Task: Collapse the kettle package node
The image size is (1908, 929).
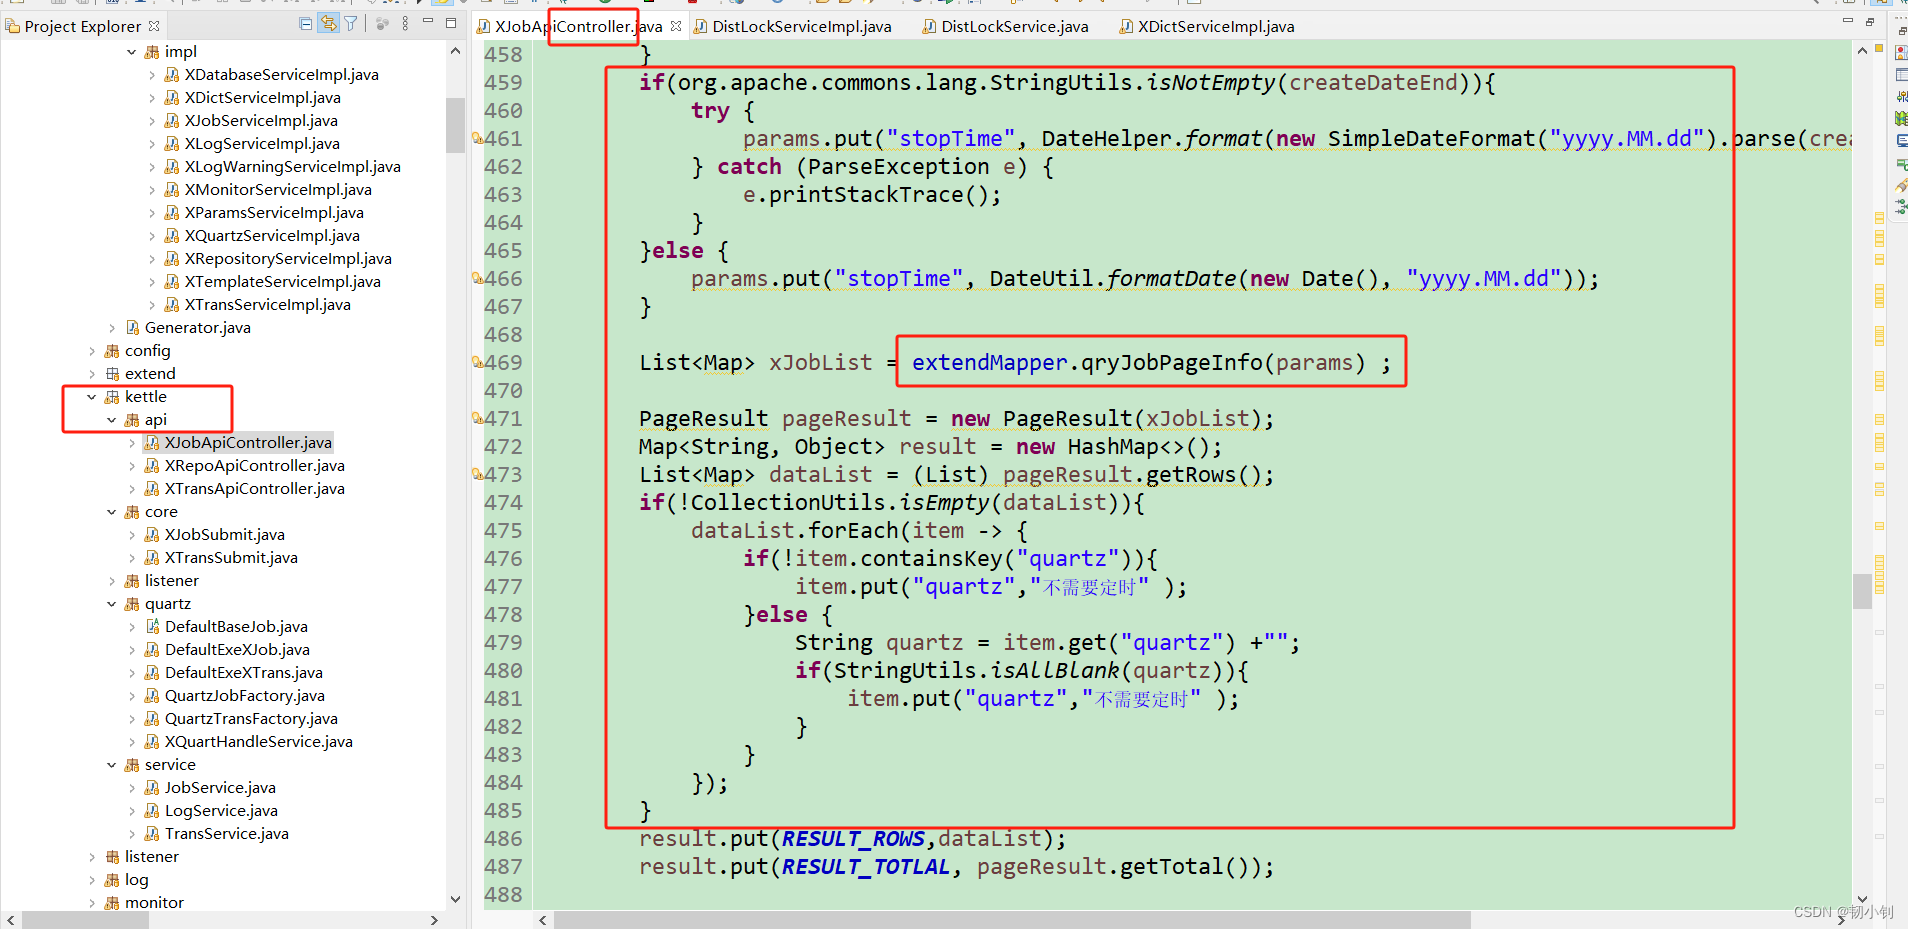Action: point(91,397)
